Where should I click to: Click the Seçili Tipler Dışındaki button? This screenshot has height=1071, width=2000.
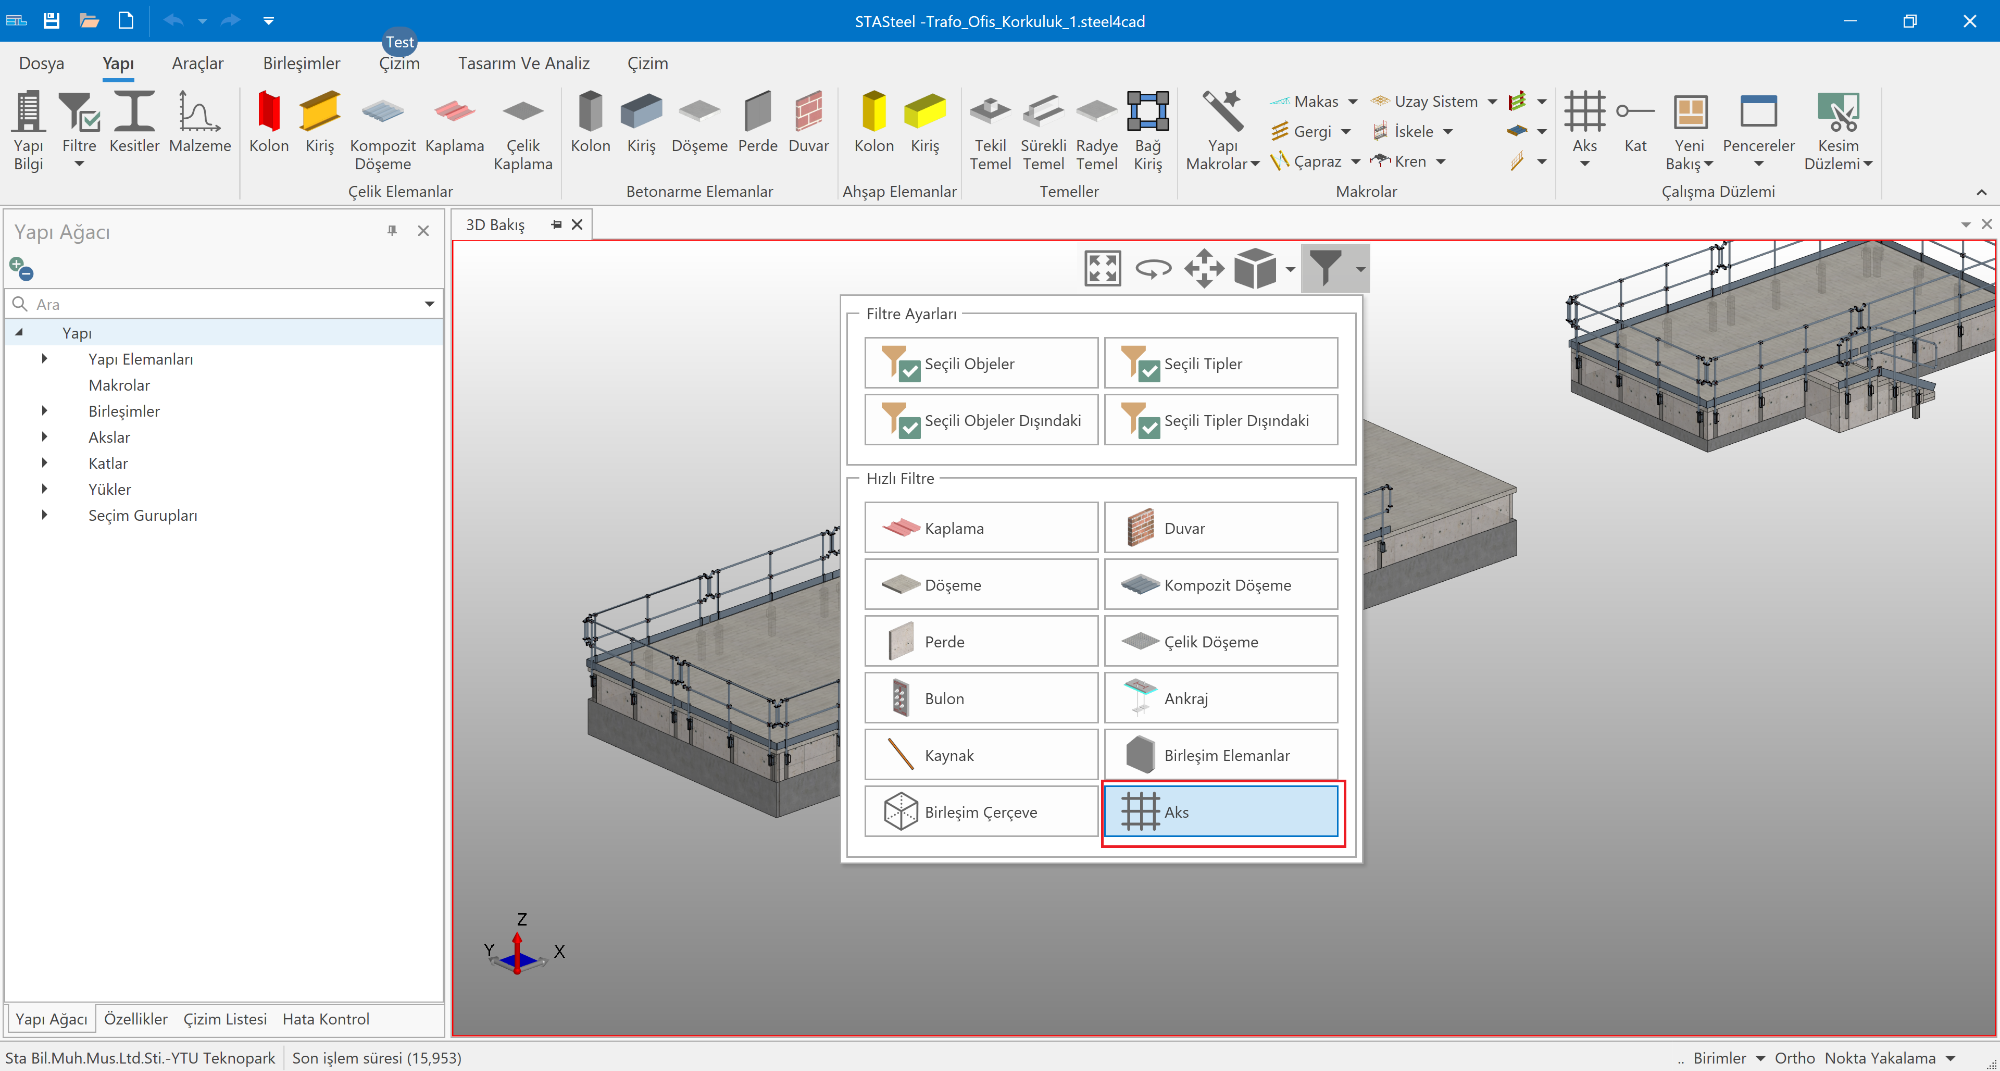pyautogui.click(x=1220, y=421)
